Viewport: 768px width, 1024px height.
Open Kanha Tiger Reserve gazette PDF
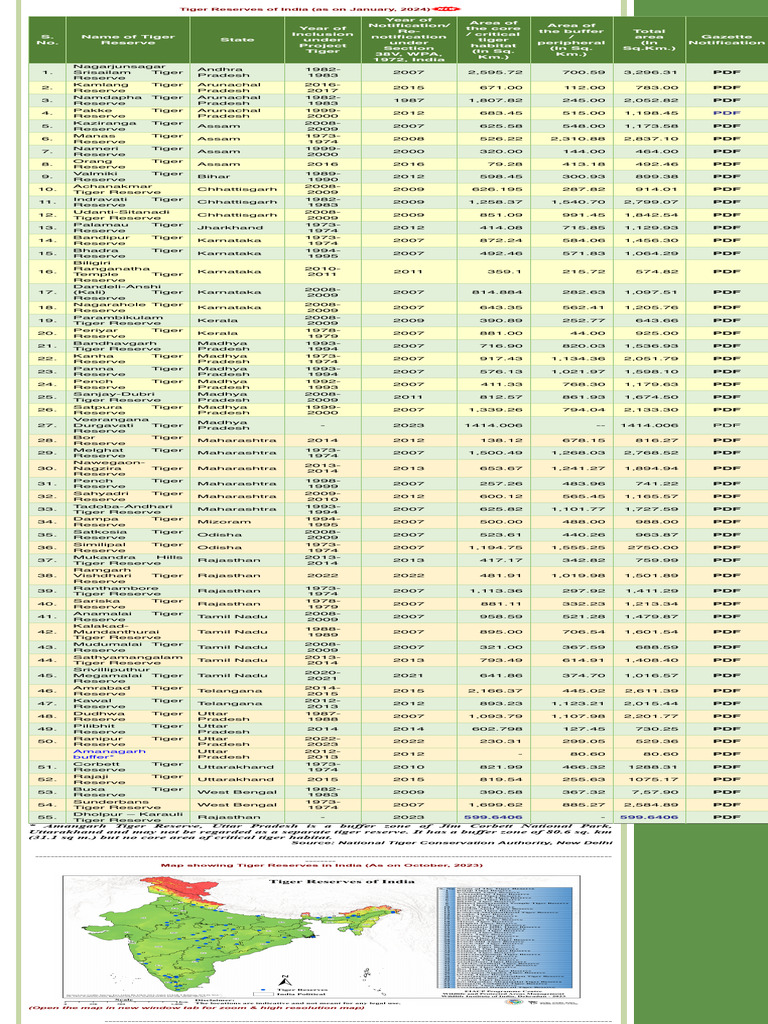point(726,359)
